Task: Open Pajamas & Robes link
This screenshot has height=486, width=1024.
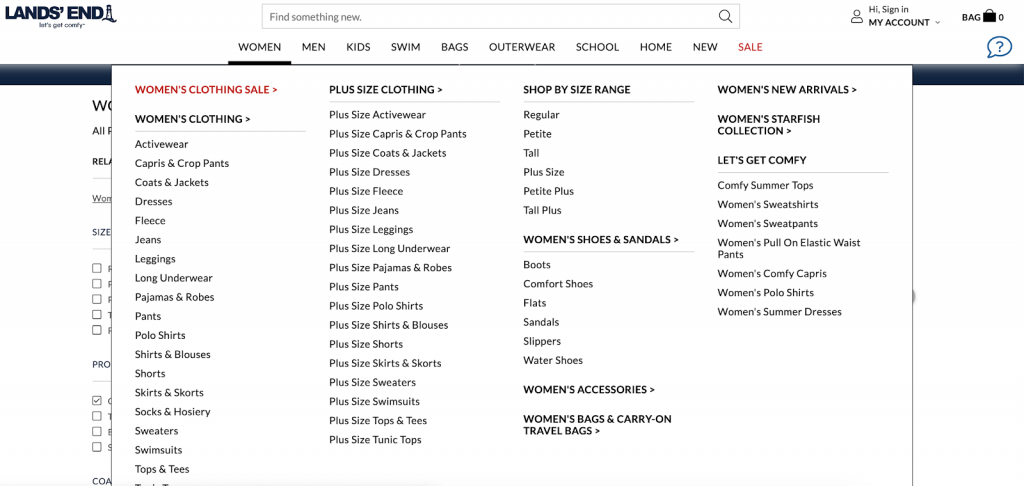Action: pyautogui.click(x=174, y=297)
